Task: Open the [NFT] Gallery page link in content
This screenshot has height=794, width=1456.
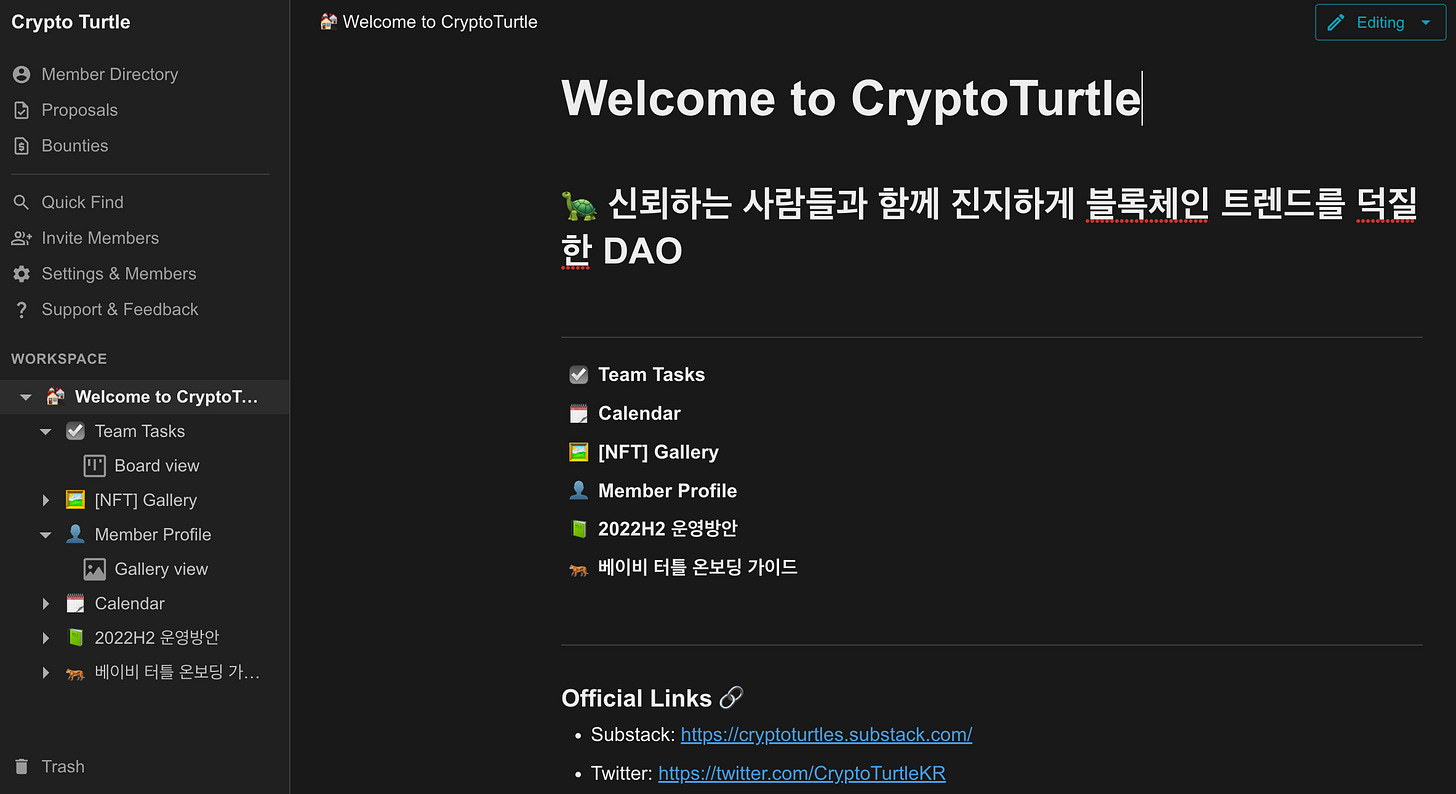Action: [x=658, y=452]
